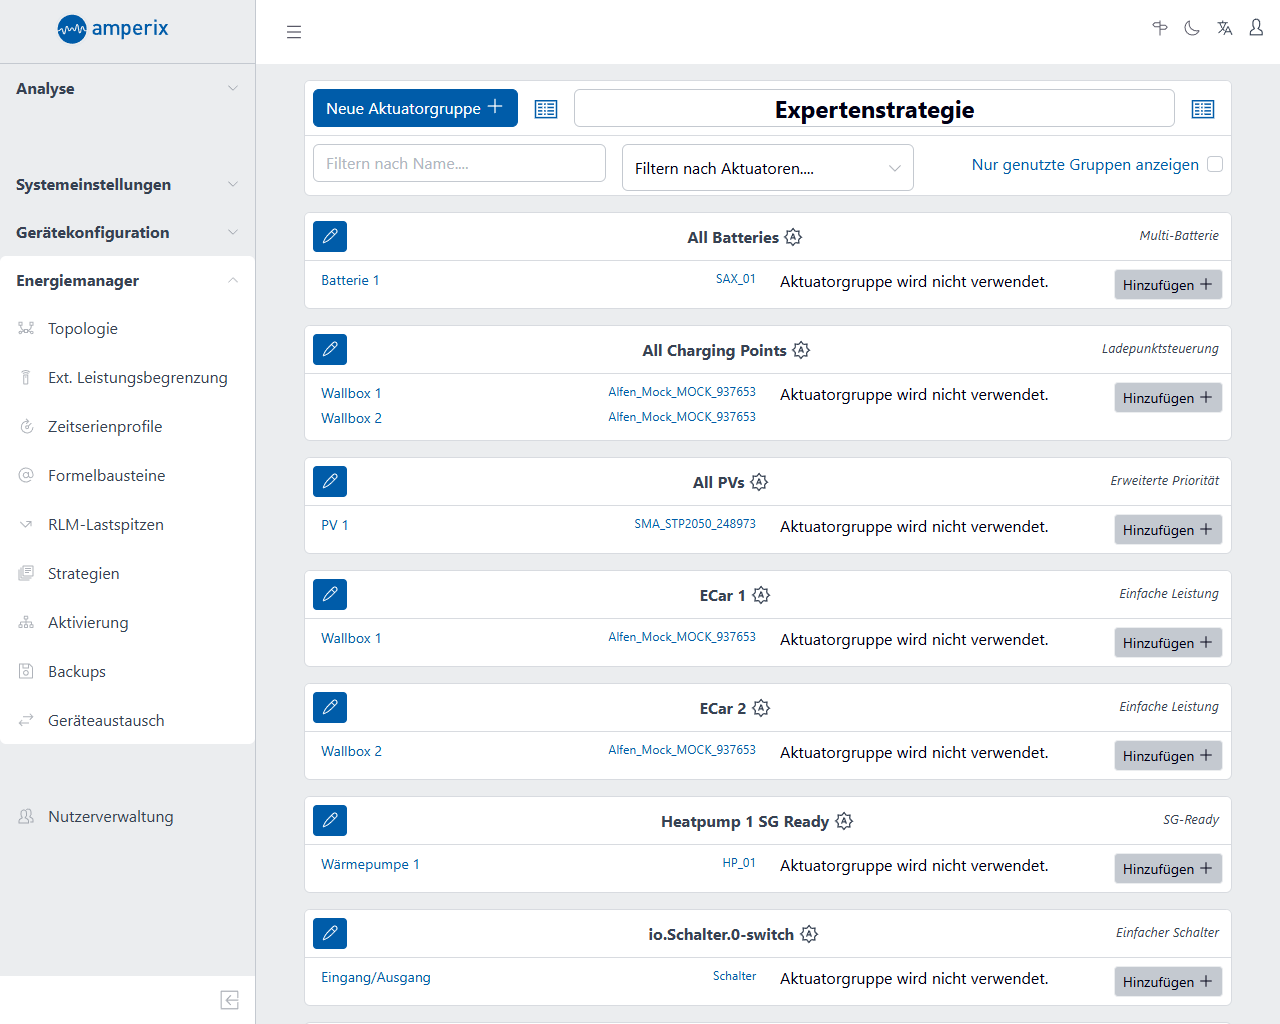This screenshot has width=1280, height=1024.
Task: Open Filtern nach Aktuatoren dropdown
Action: [767, 168]
